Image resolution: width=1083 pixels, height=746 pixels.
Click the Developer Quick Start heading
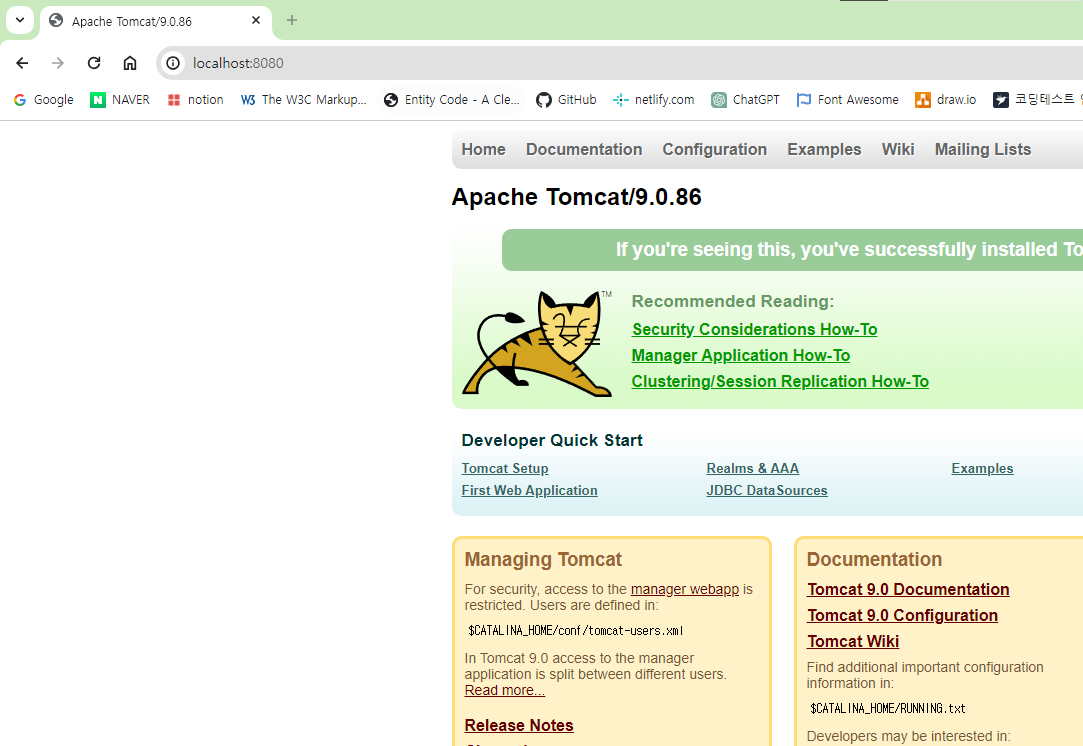pyautogui.click(x=552, y=441)
